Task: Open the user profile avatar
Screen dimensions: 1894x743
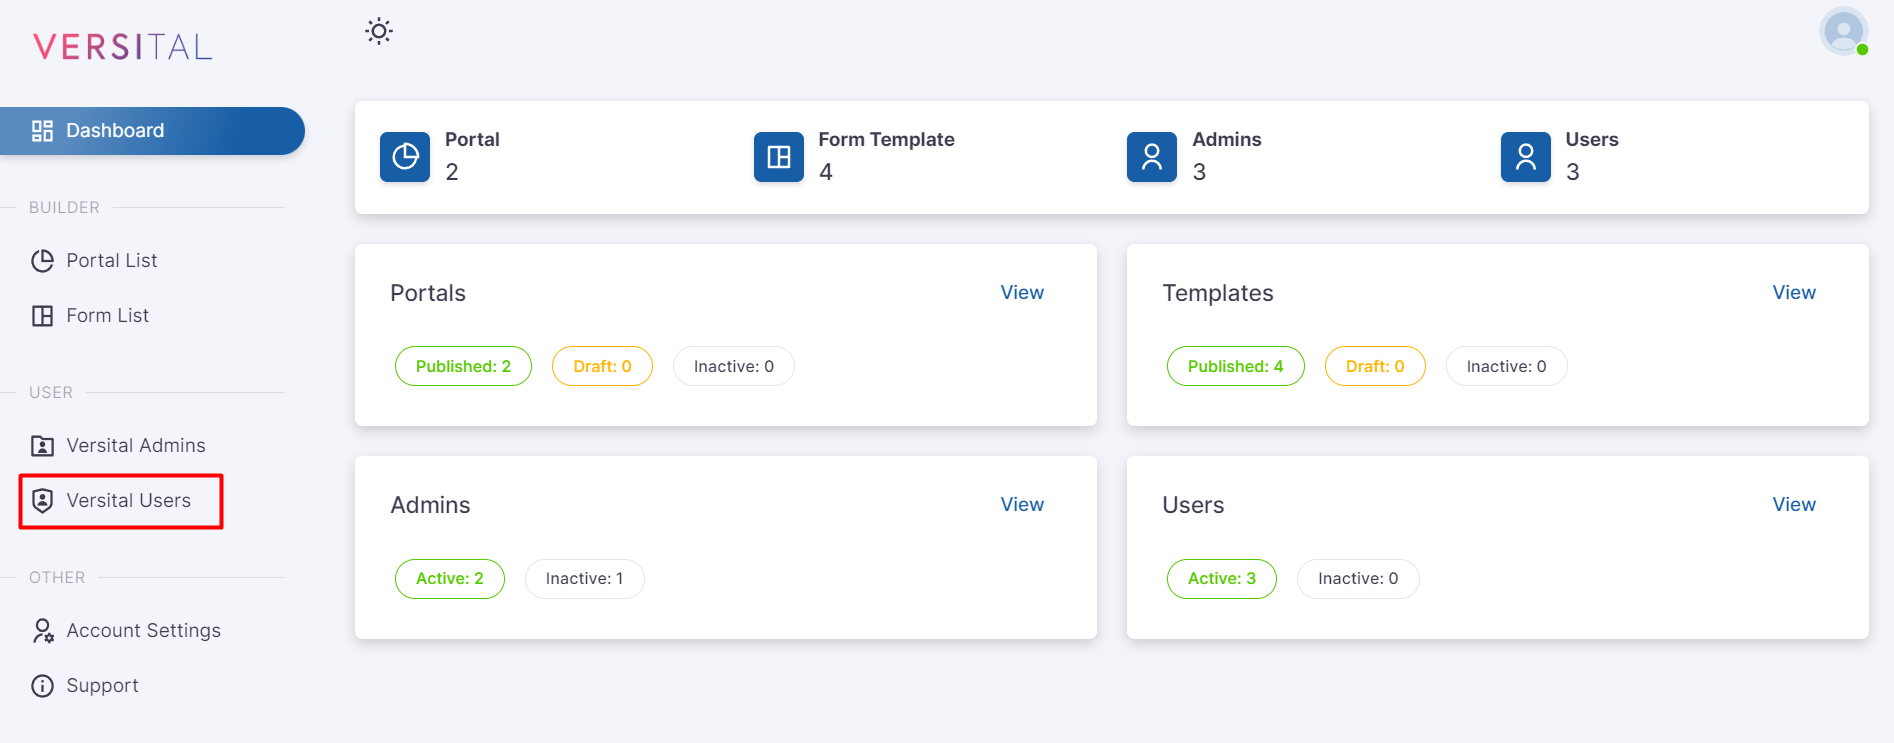Action: 1843,32
